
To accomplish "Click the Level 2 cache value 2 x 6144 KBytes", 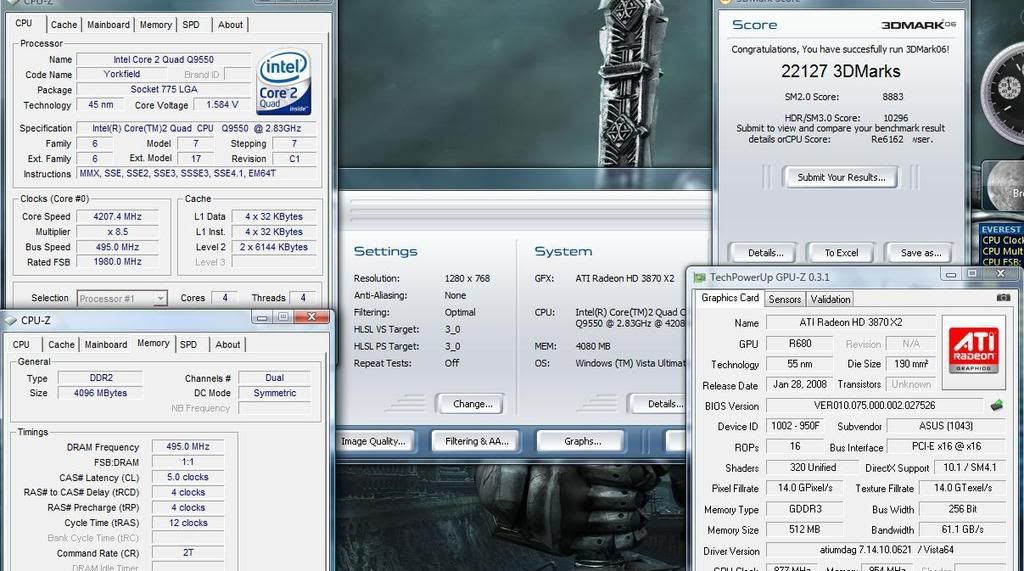I will [x=274, y=247].
